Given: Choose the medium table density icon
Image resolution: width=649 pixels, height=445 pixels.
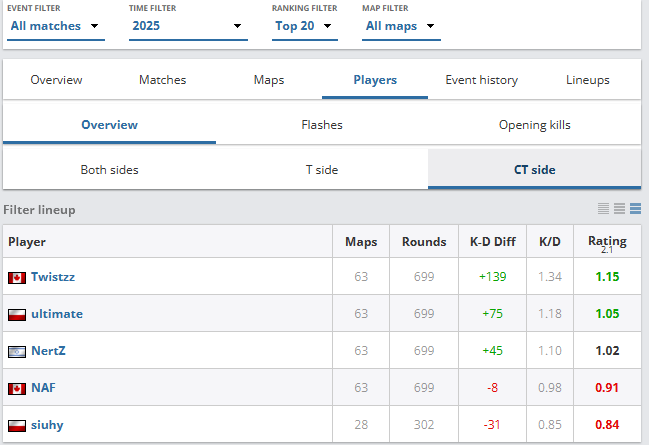Looking at the screenshot, I should pos(620,209).
